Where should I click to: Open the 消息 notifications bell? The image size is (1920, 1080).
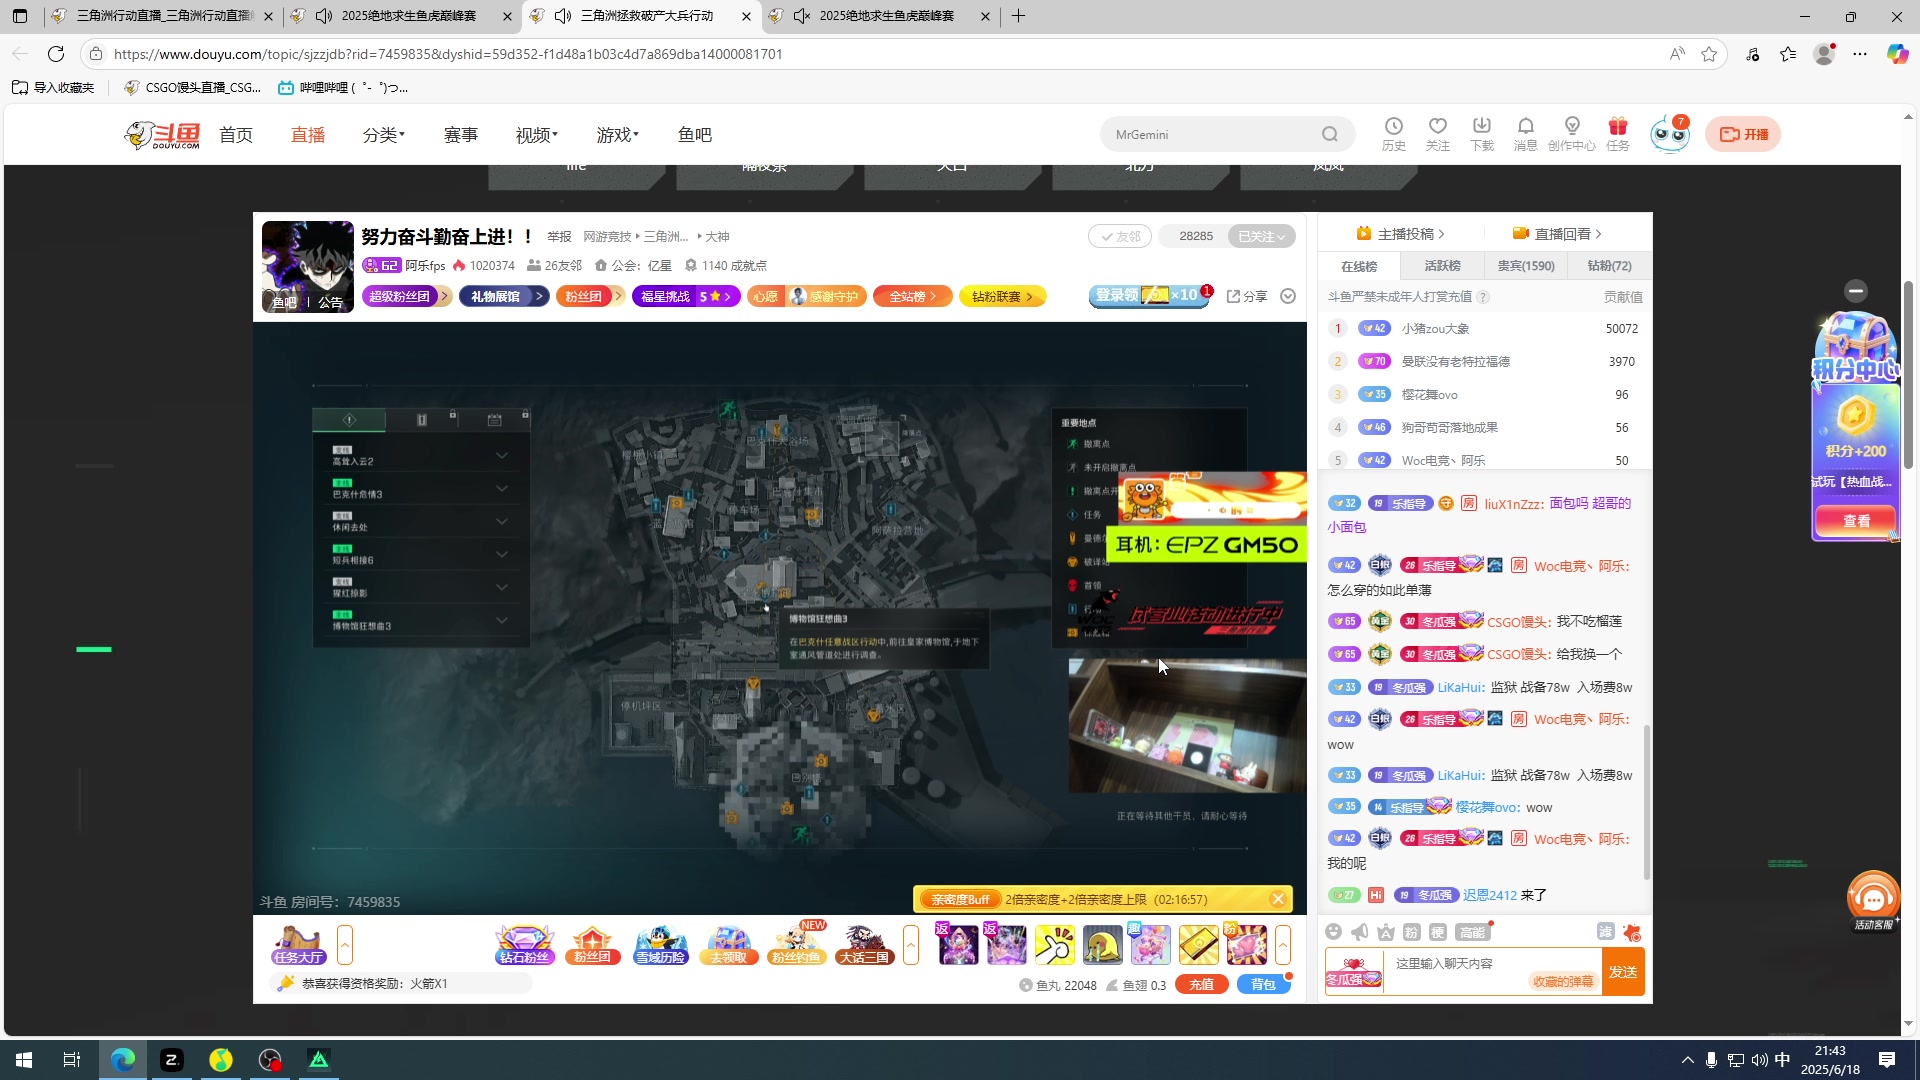pyautogui.click(x=1525, y=133)
